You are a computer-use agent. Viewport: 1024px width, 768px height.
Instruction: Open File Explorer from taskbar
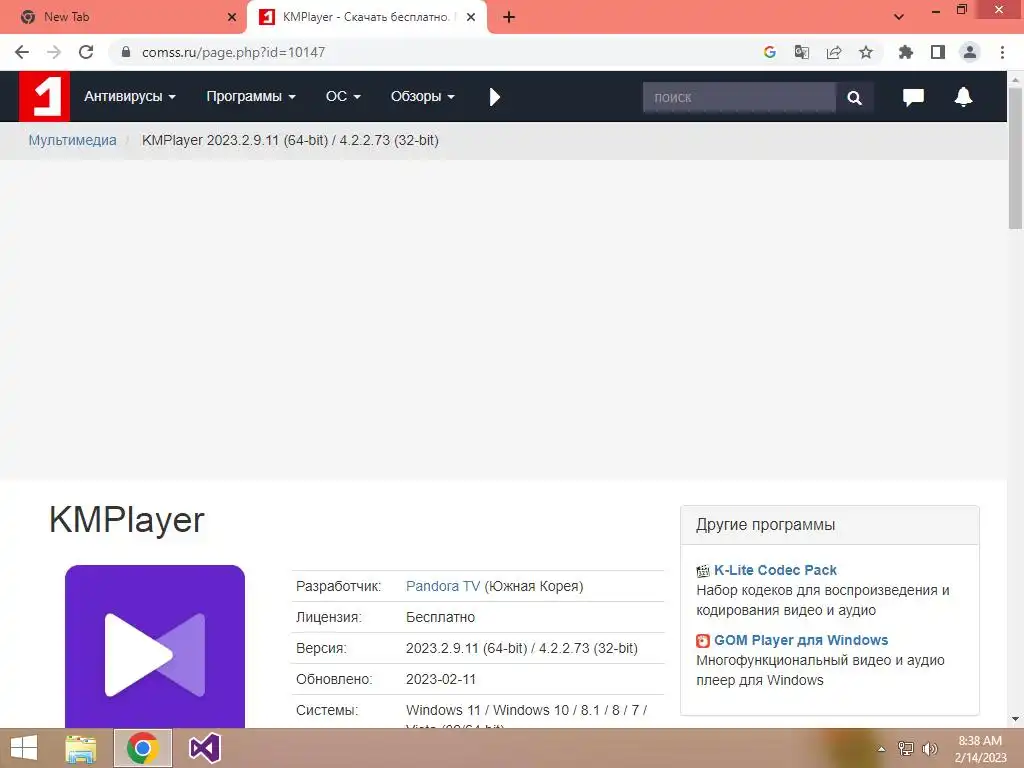pyautogui.click(x=81, y=748)
